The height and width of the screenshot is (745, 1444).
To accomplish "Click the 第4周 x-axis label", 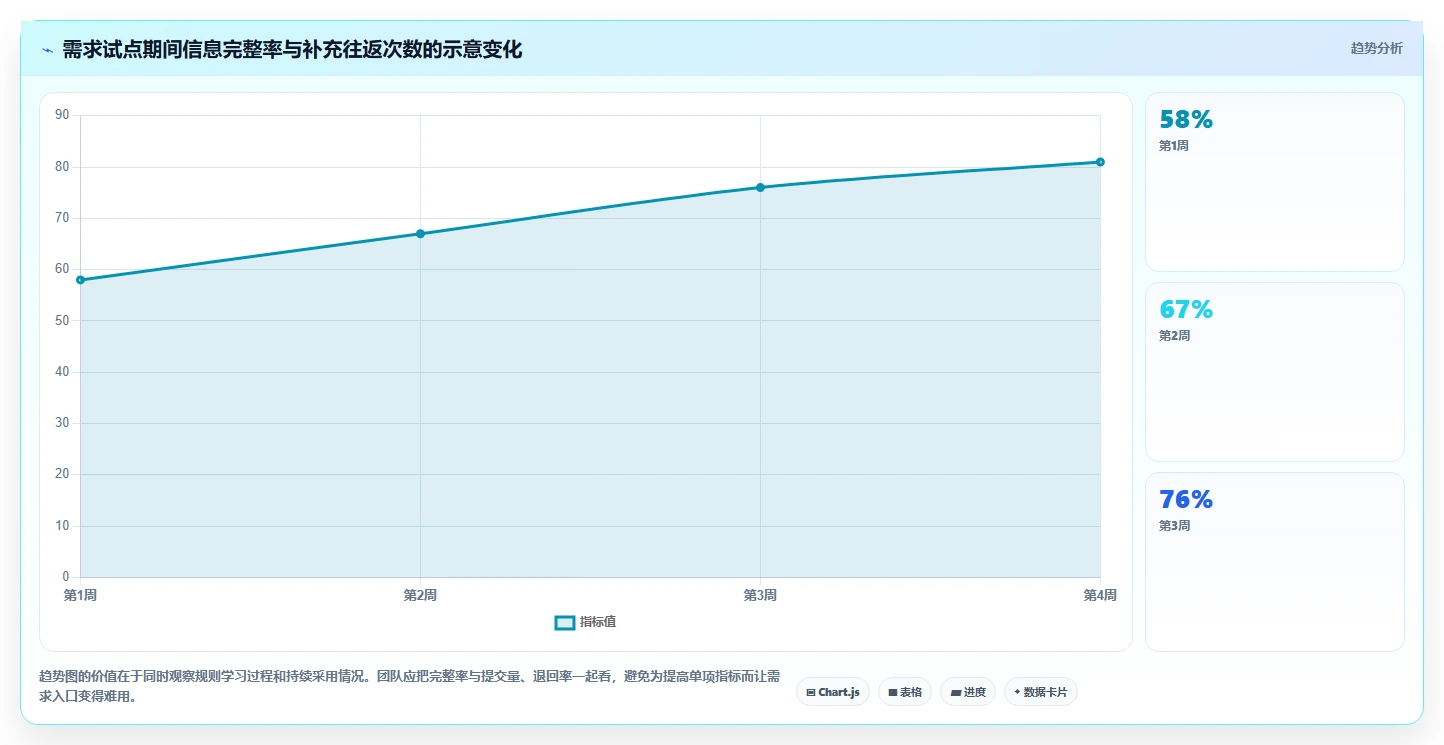I will click(x=1100, y=595).
